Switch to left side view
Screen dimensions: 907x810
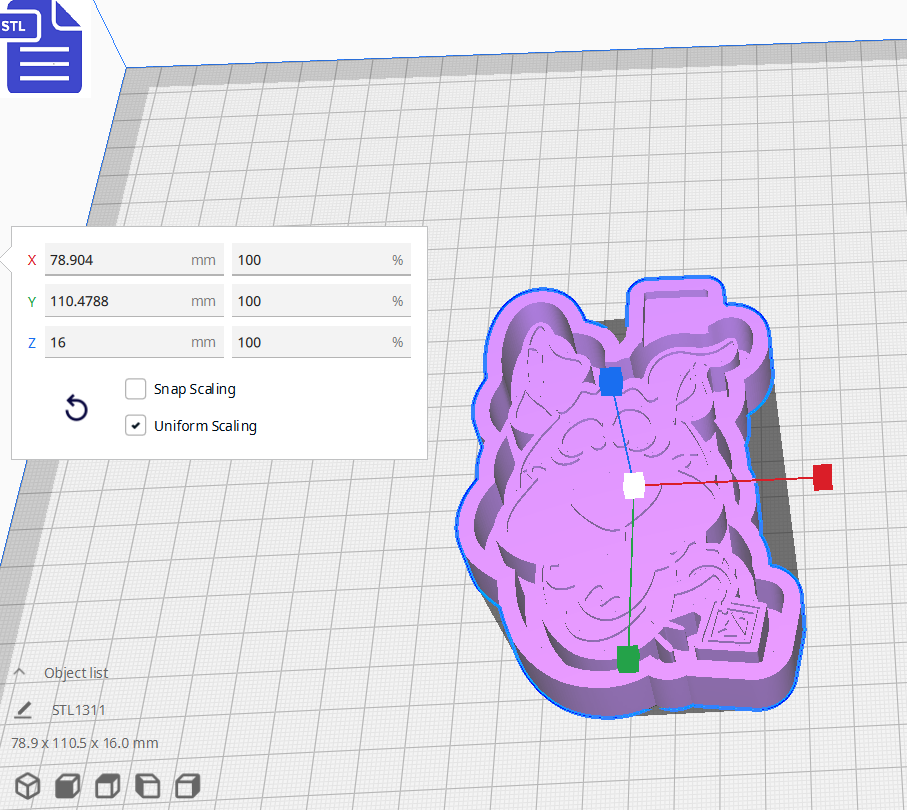pos(147,786)
